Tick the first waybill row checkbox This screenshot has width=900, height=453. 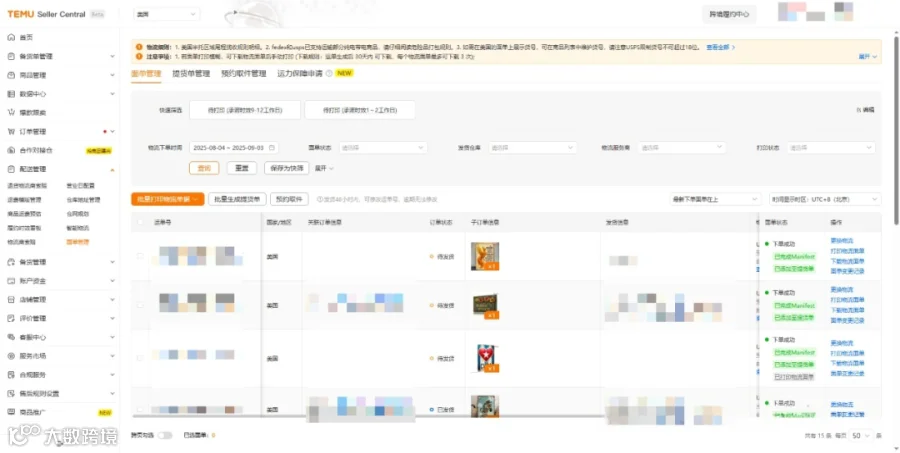[x=141, y=256]
